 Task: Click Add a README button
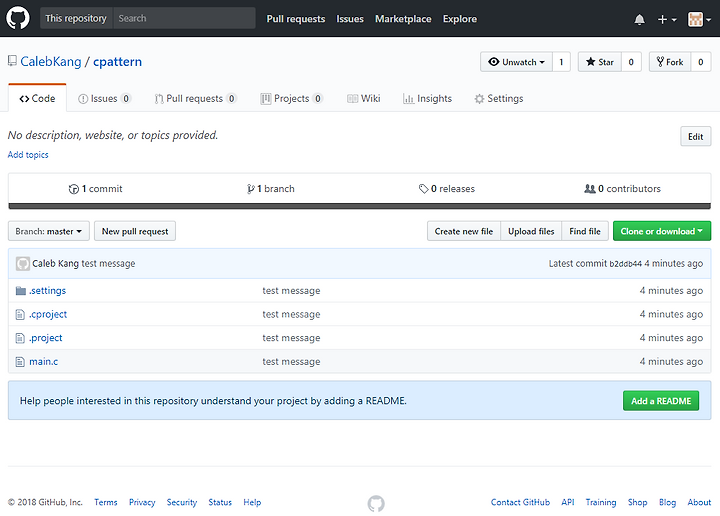[x=661, y=401]
